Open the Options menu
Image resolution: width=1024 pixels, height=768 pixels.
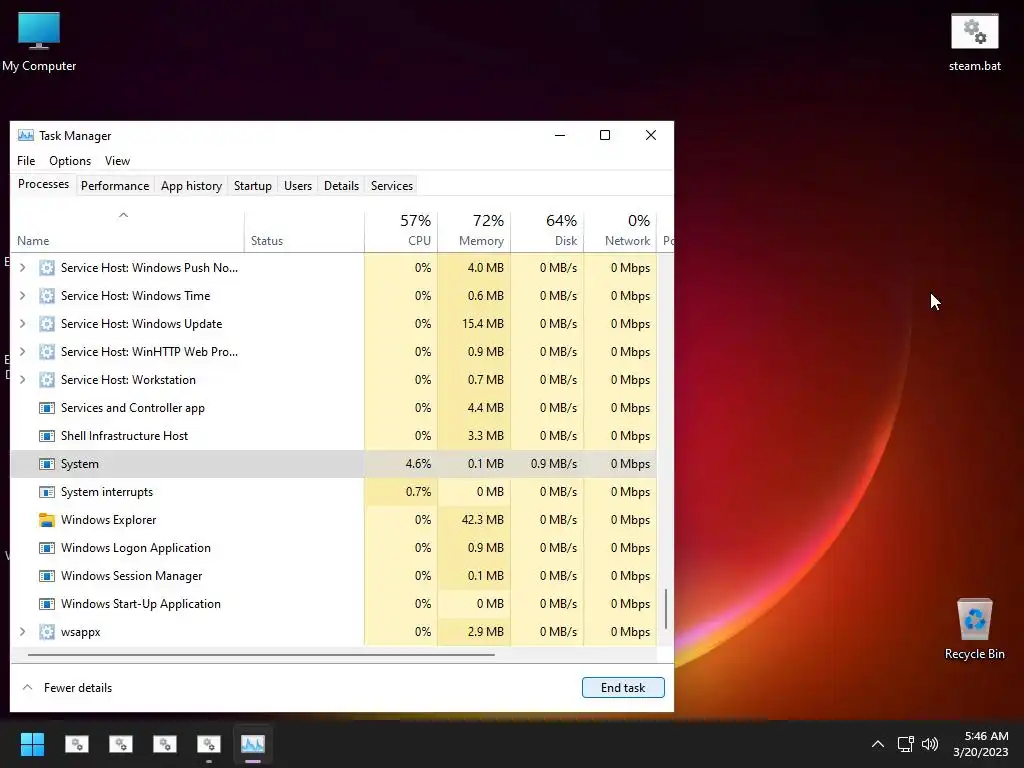tap(70, 161)
